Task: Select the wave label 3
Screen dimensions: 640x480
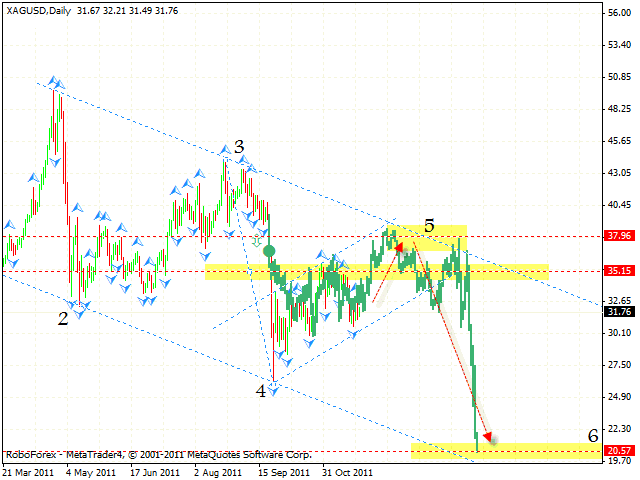Action: pos(239,147)
